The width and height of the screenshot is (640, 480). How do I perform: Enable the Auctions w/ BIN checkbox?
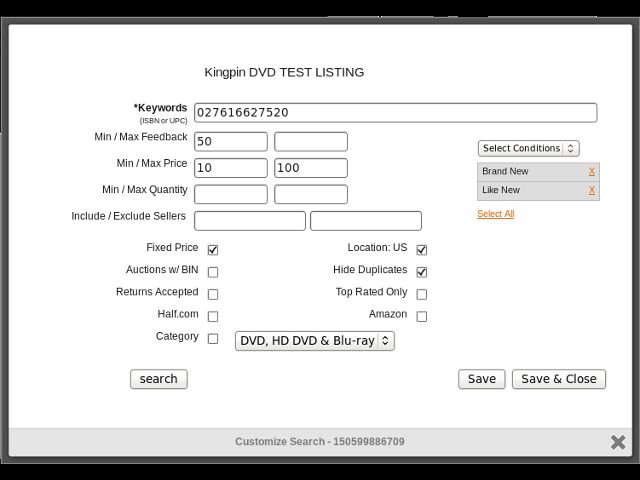[213, 272]
